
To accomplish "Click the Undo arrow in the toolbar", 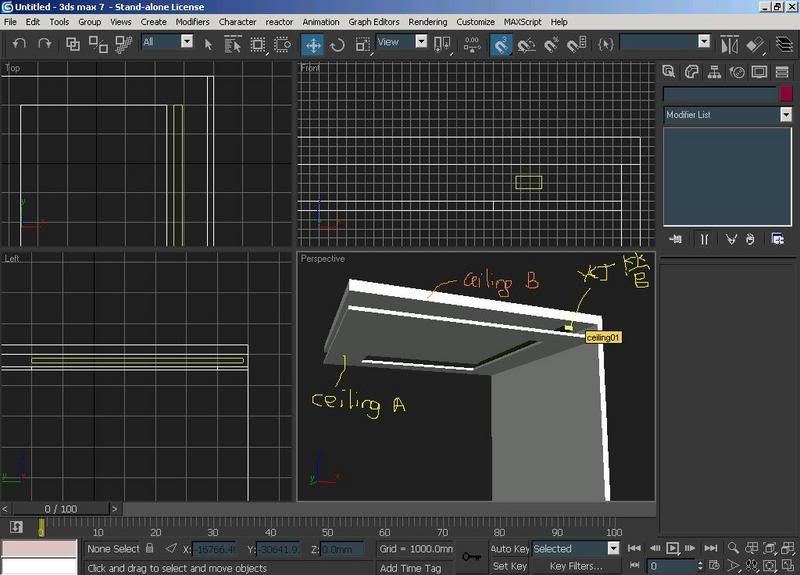I will point(19,44).
